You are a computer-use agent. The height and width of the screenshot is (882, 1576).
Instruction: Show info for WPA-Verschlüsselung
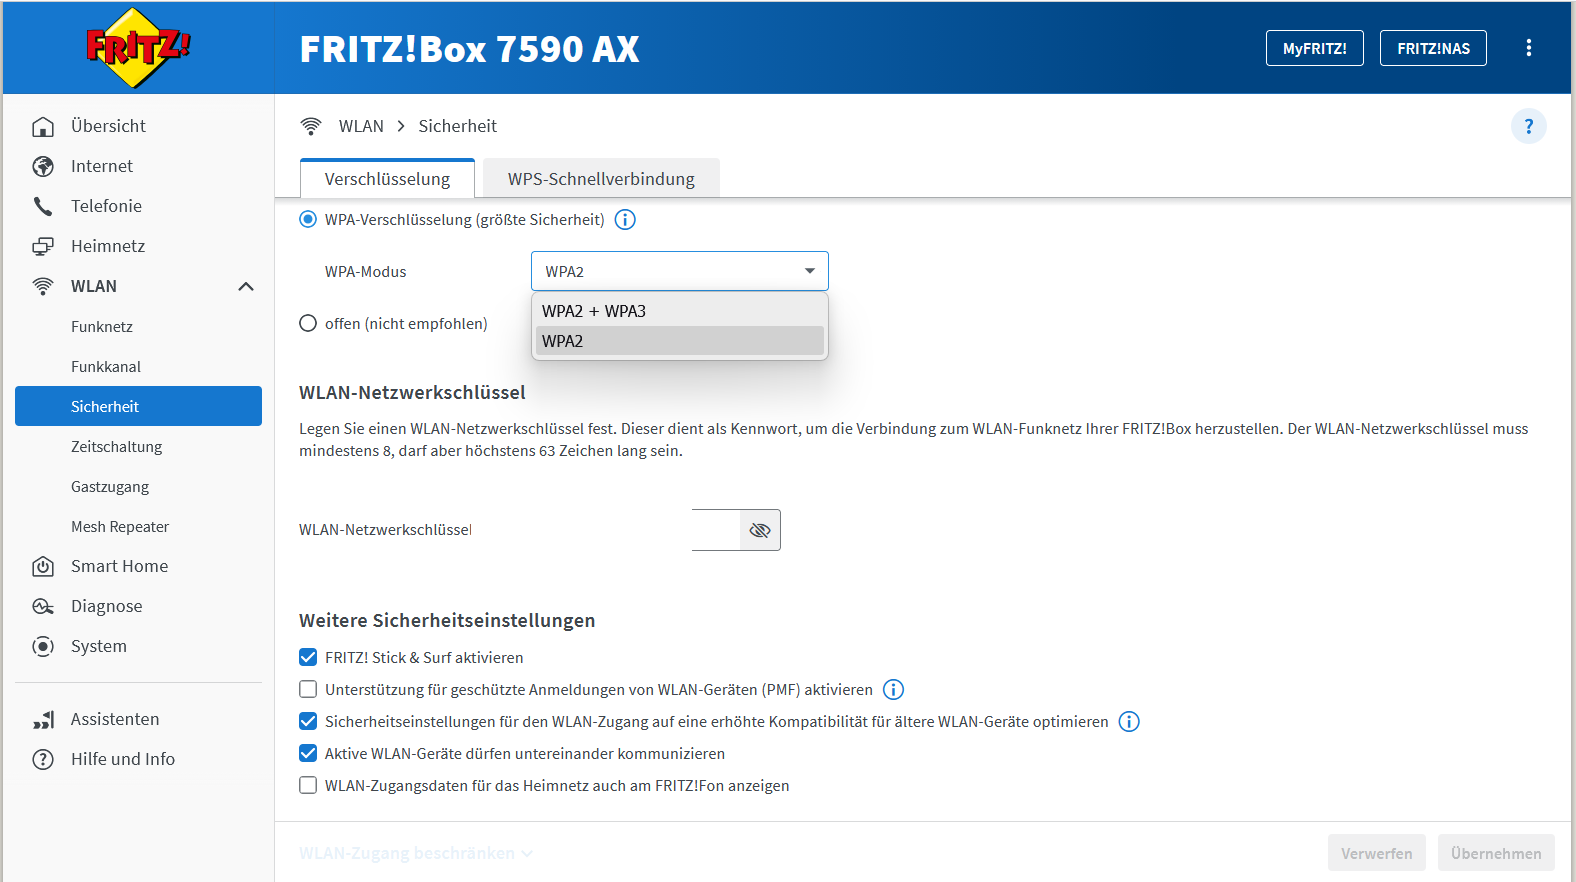(x=625, y=220)
